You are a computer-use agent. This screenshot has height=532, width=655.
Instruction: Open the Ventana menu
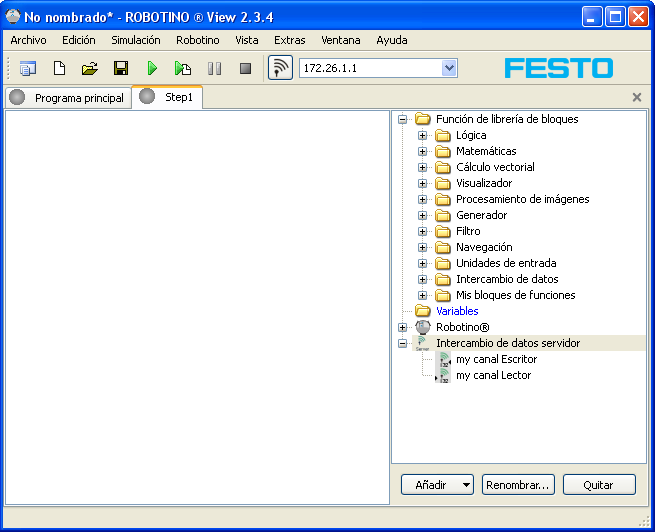click(340, 40)
